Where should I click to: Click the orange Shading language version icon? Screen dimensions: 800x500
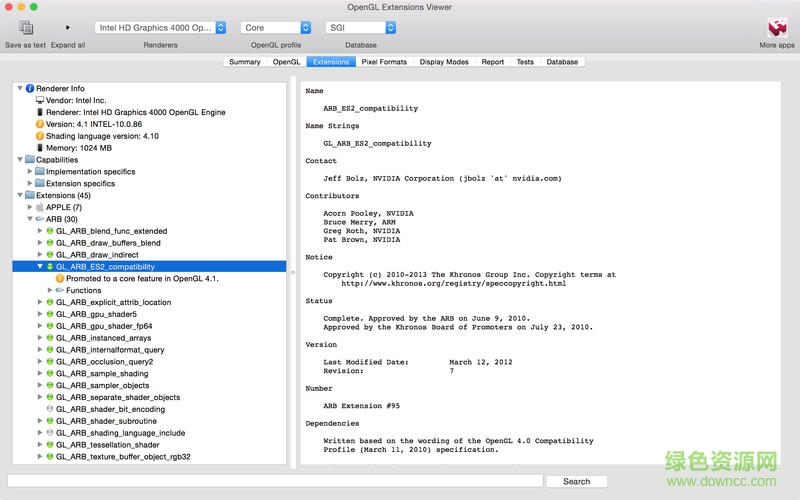click(x=40, y=136)
